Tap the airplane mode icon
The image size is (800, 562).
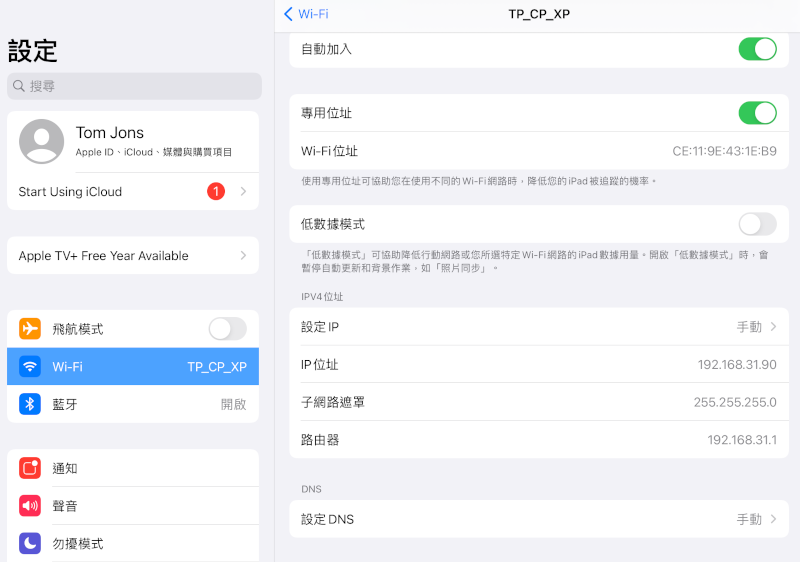(x=30, y=329)
